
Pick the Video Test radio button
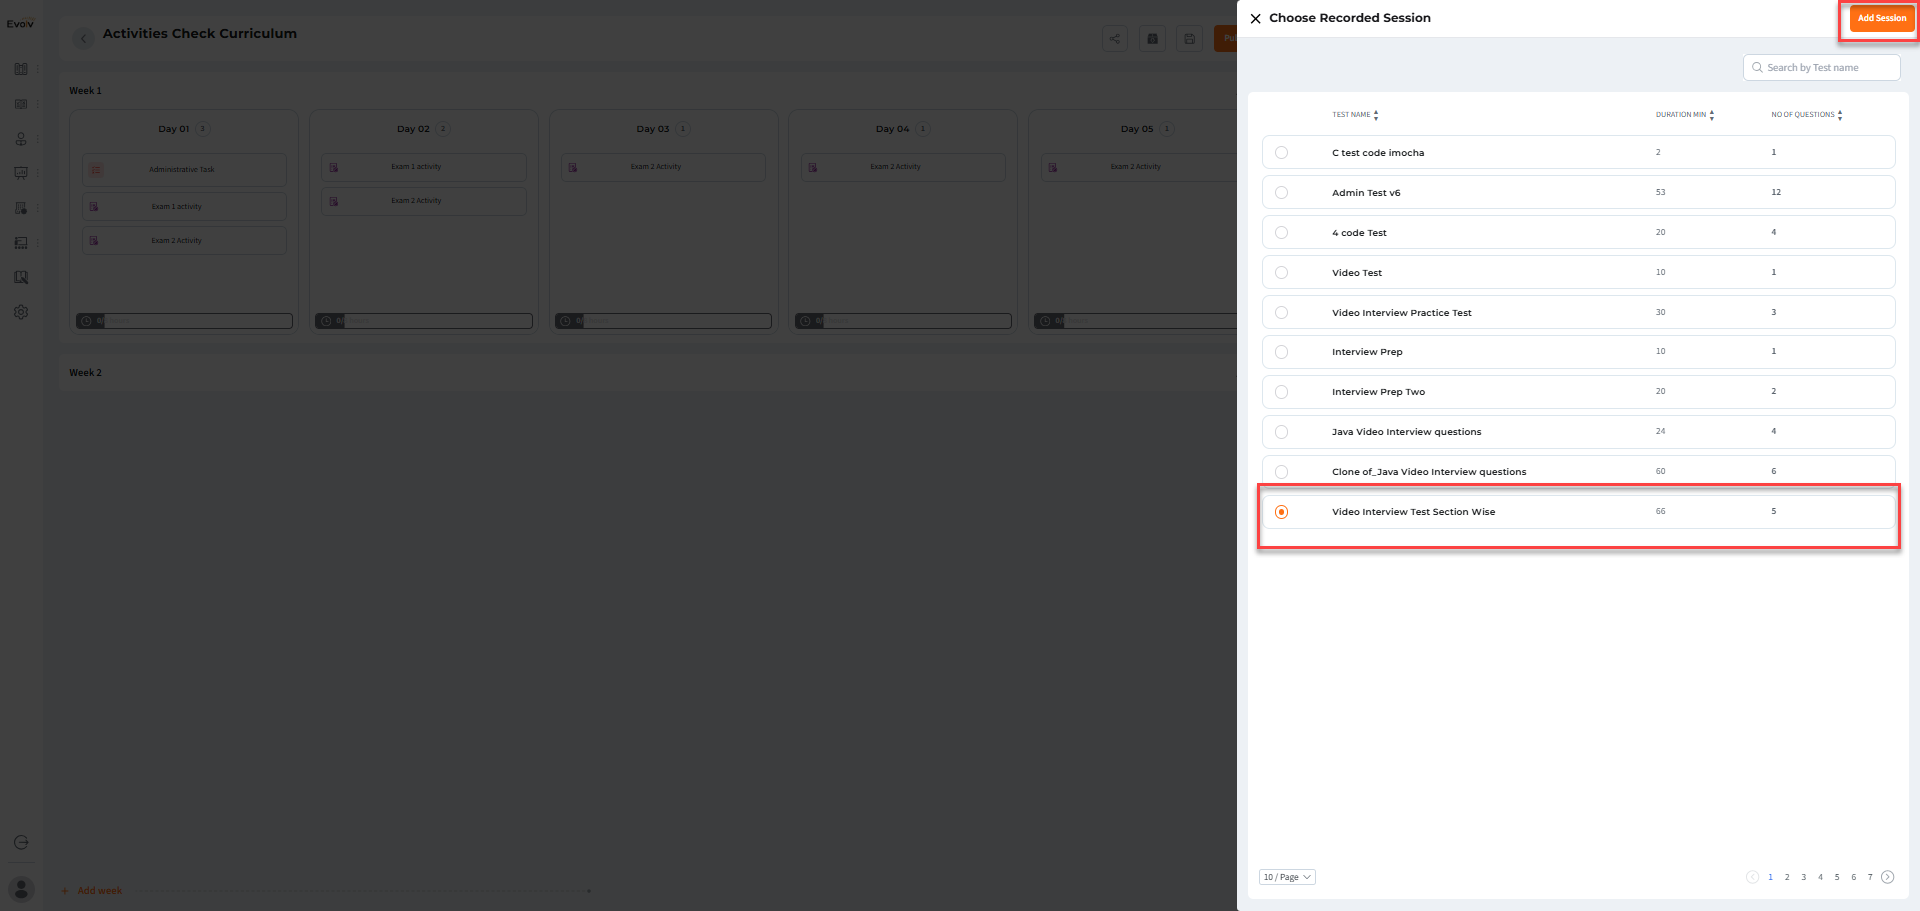pos(1281,273)
